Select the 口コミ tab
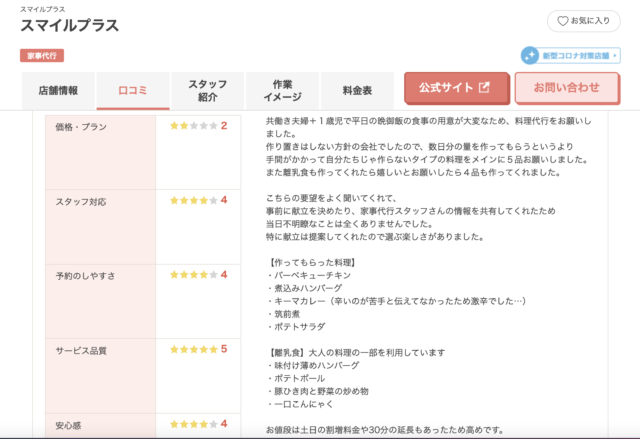This screenshot has height=439, width=640. click(x=133, y=90)
